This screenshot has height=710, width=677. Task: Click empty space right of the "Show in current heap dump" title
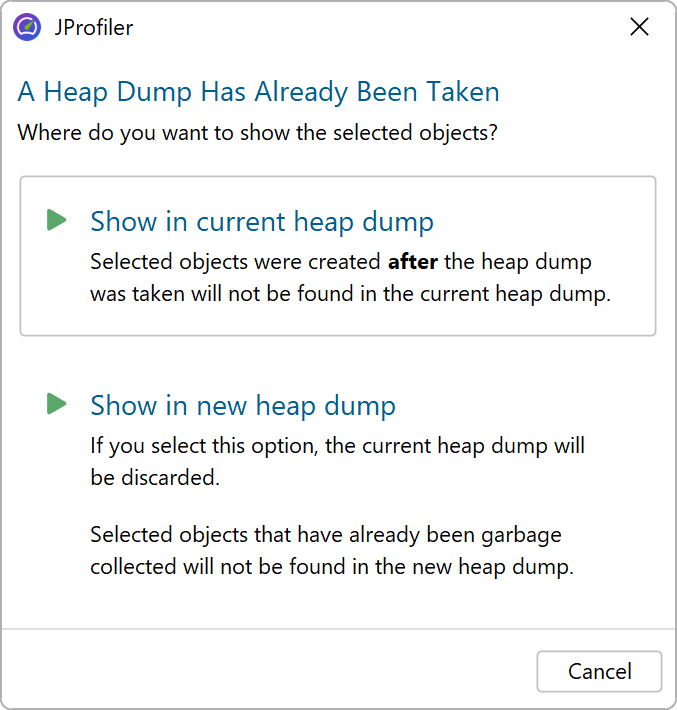[540, 221]
